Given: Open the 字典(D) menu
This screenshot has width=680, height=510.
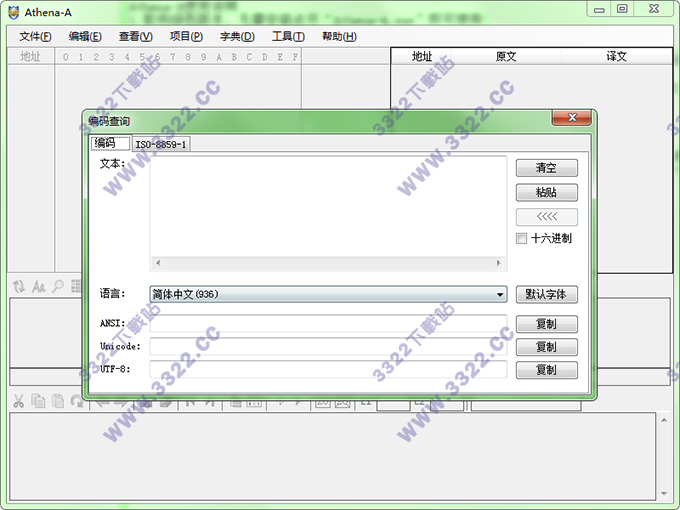Looking at the screenshot, I should 237,36.
